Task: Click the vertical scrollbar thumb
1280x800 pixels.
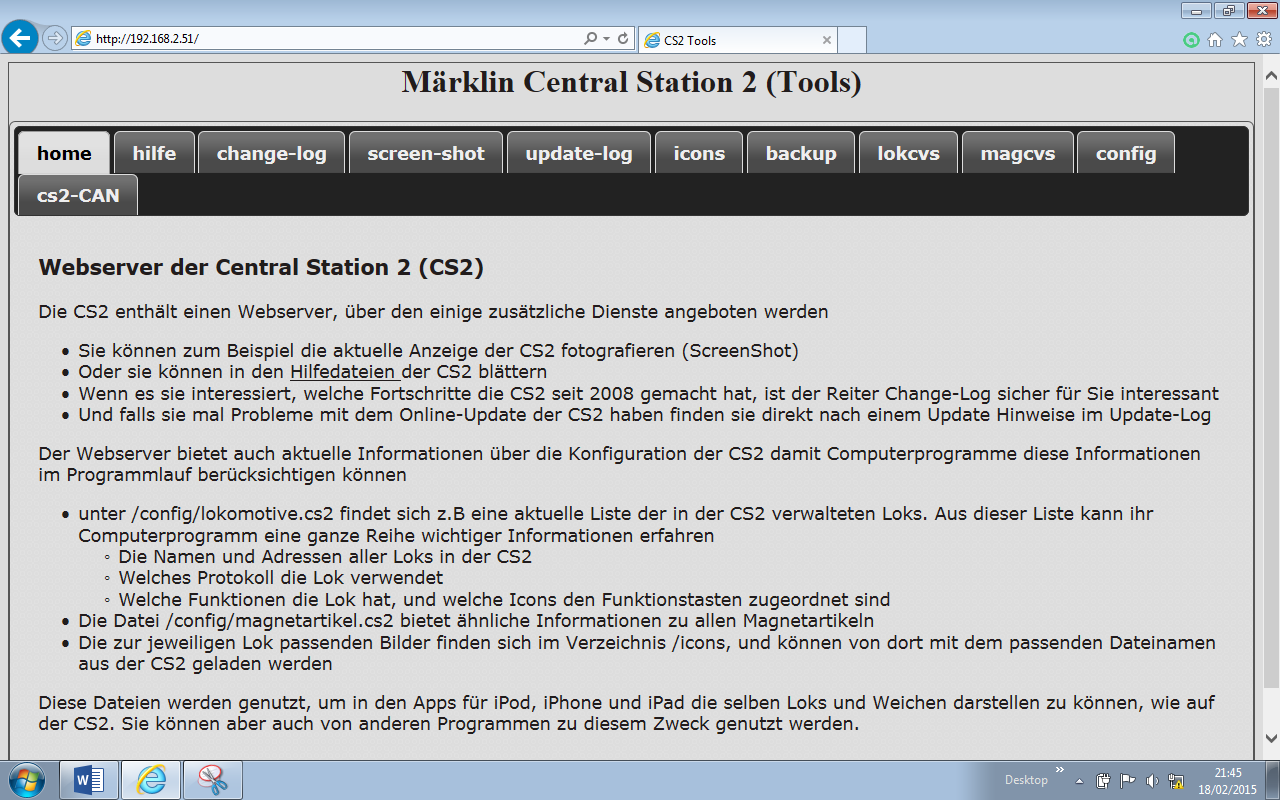Action: click(x=1271, y=388)
